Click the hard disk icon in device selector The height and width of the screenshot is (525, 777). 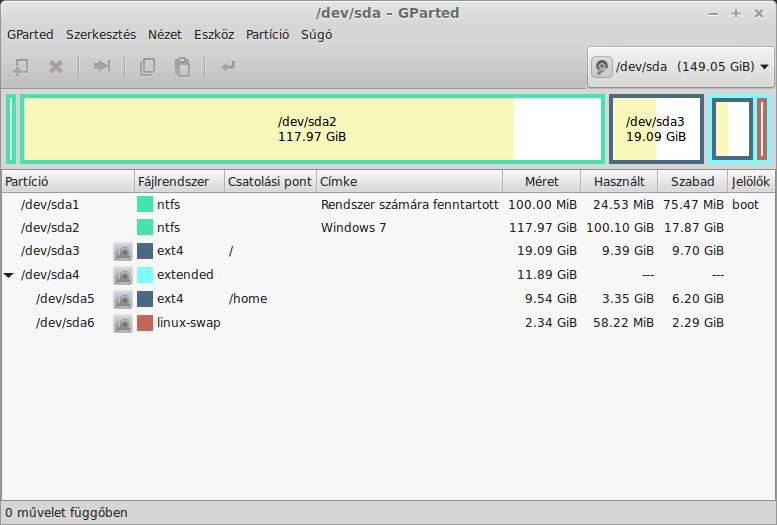tap(602, 66)
